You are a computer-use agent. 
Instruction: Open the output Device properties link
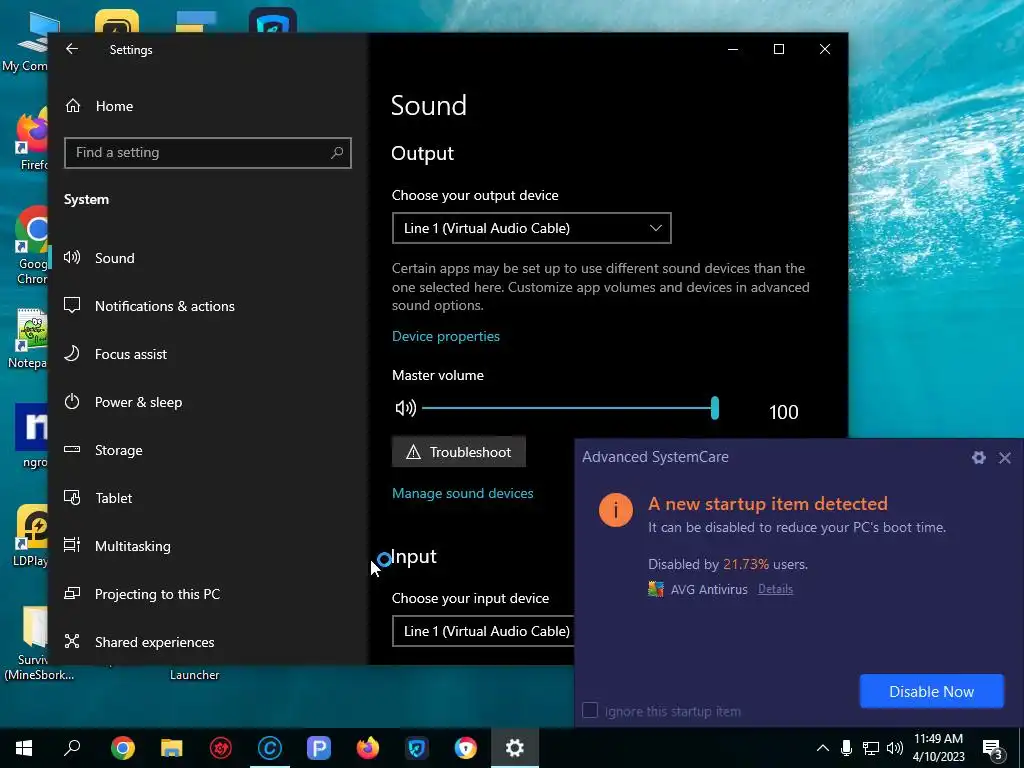445,336
